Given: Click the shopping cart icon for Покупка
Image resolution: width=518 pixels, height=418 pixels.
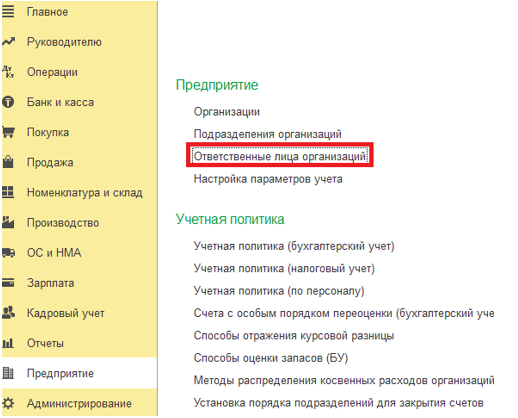Looking at the screenshot, I should click(x=8, y=132).
